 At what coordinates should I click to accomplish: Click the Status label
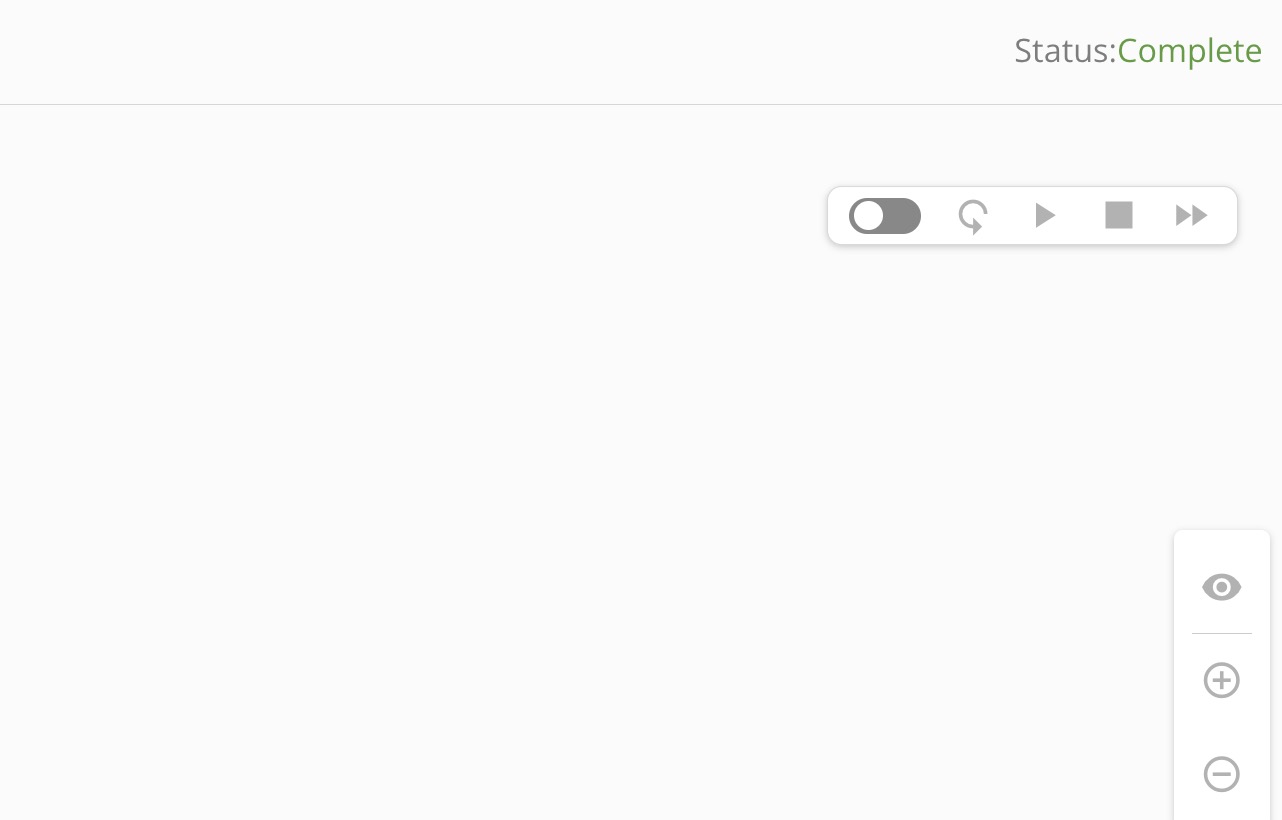point(1063,50)
